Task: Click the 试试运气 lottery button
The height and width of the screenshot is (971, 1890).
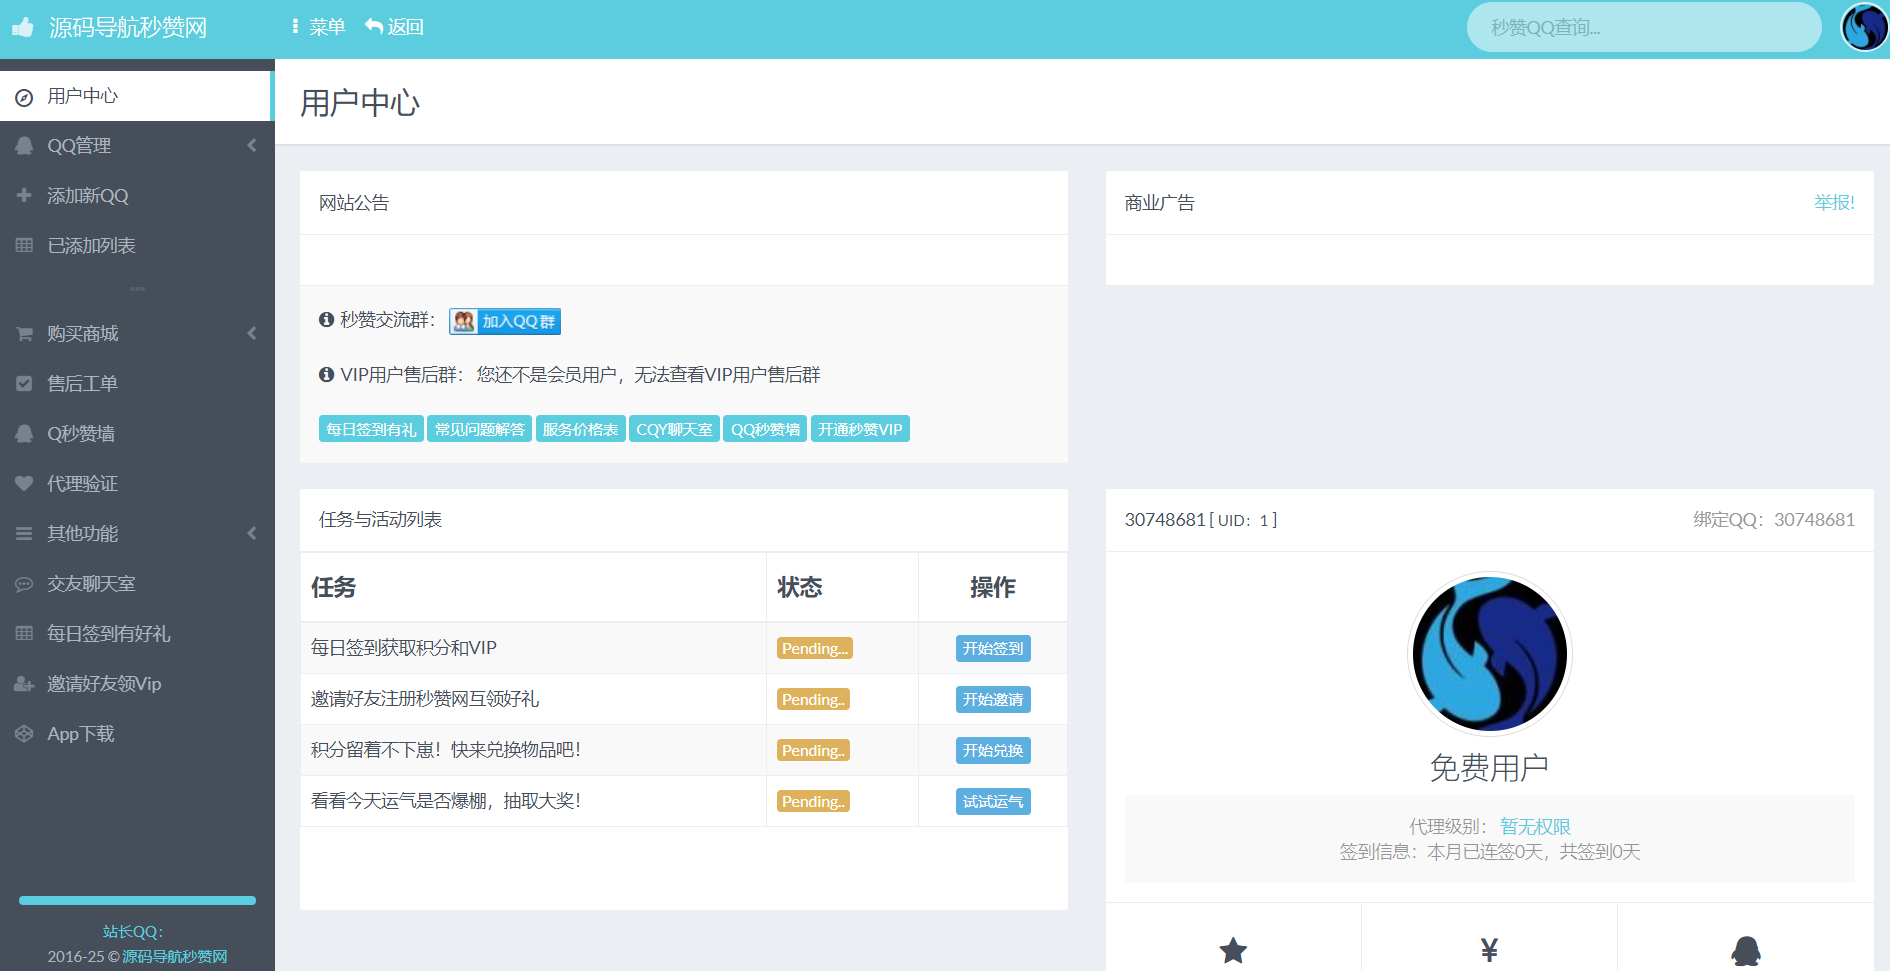Action: 992,802
